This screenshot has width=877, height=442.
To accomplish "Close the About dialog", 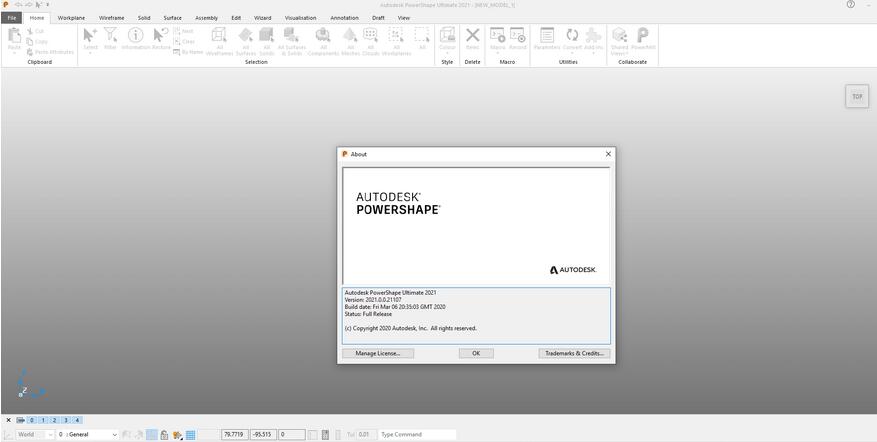I will [x=608, y=154].
